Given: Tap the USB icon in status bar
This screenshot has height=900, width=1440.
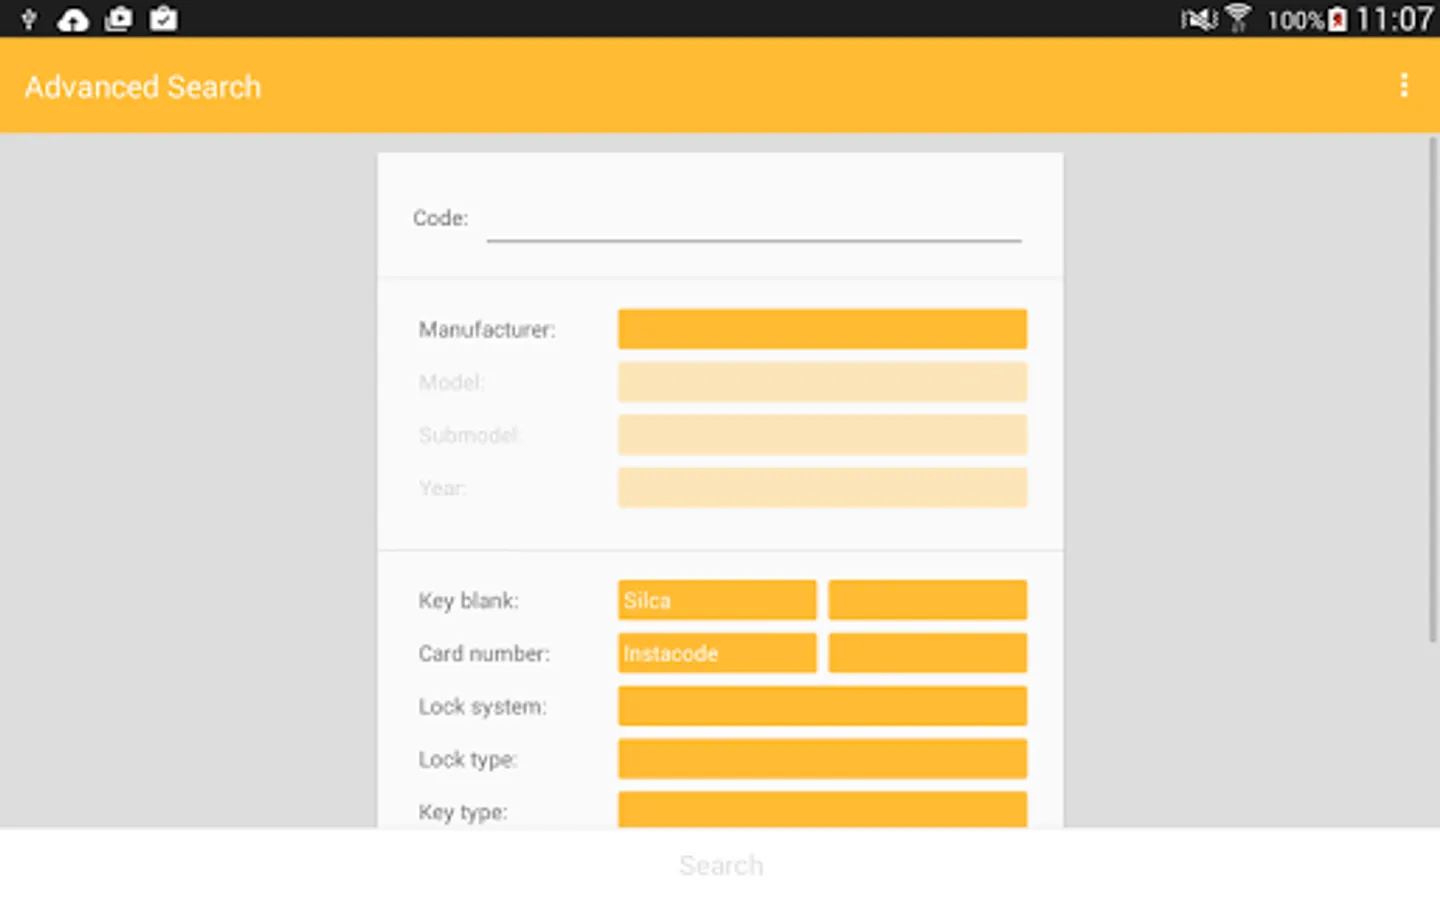Looking at the screenshot, I should (28, 18).
